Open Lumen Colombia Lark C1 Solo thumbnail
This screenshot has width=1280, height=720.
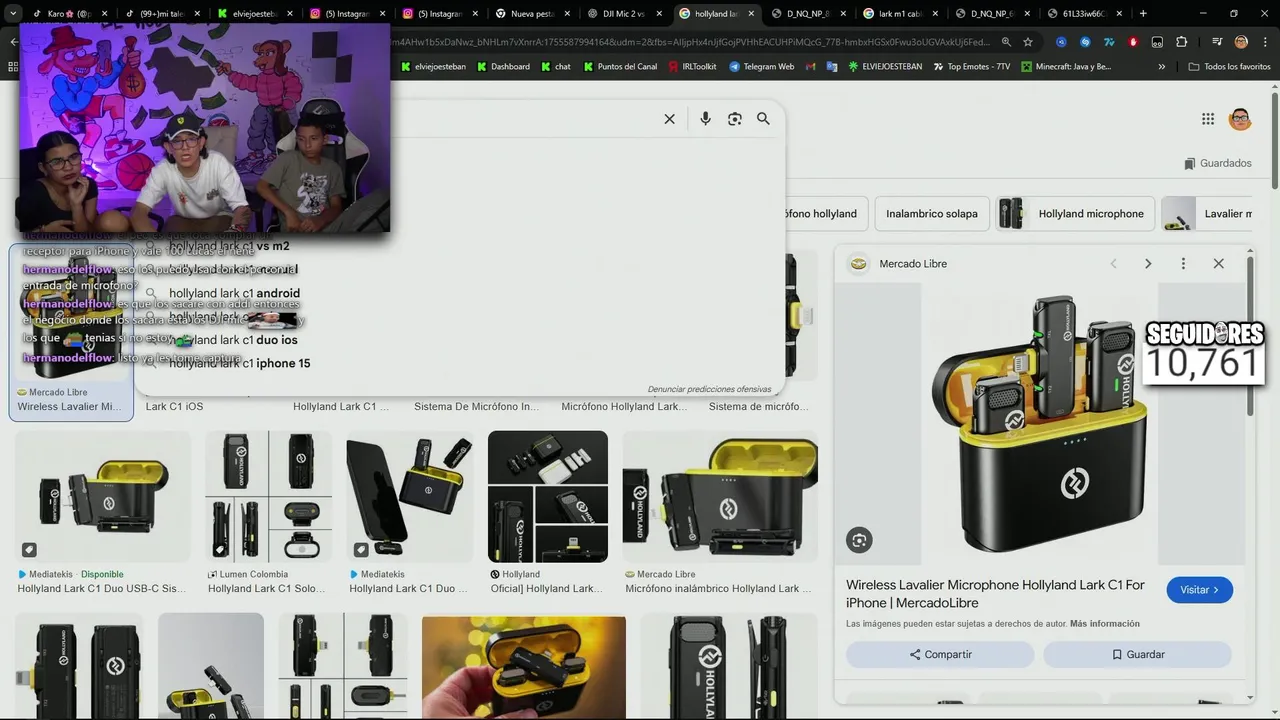(268, 496)
